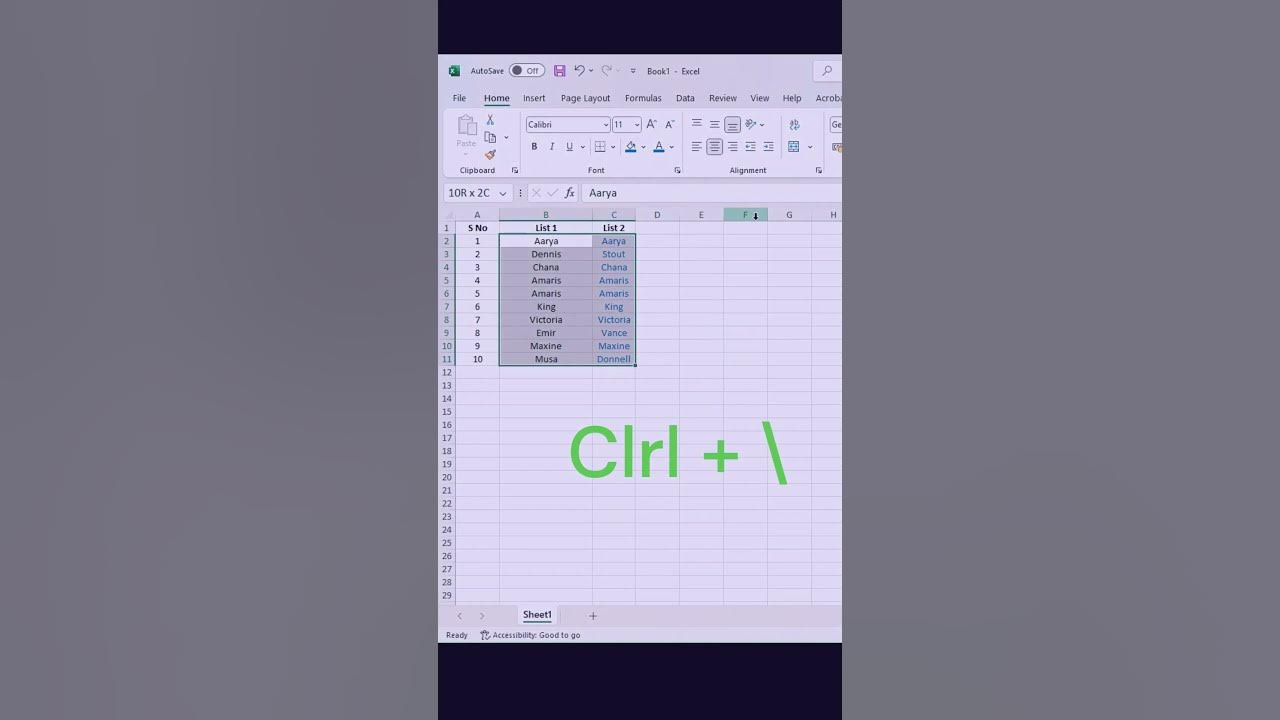
Task: Open the File menu
Action: (459, 98)
